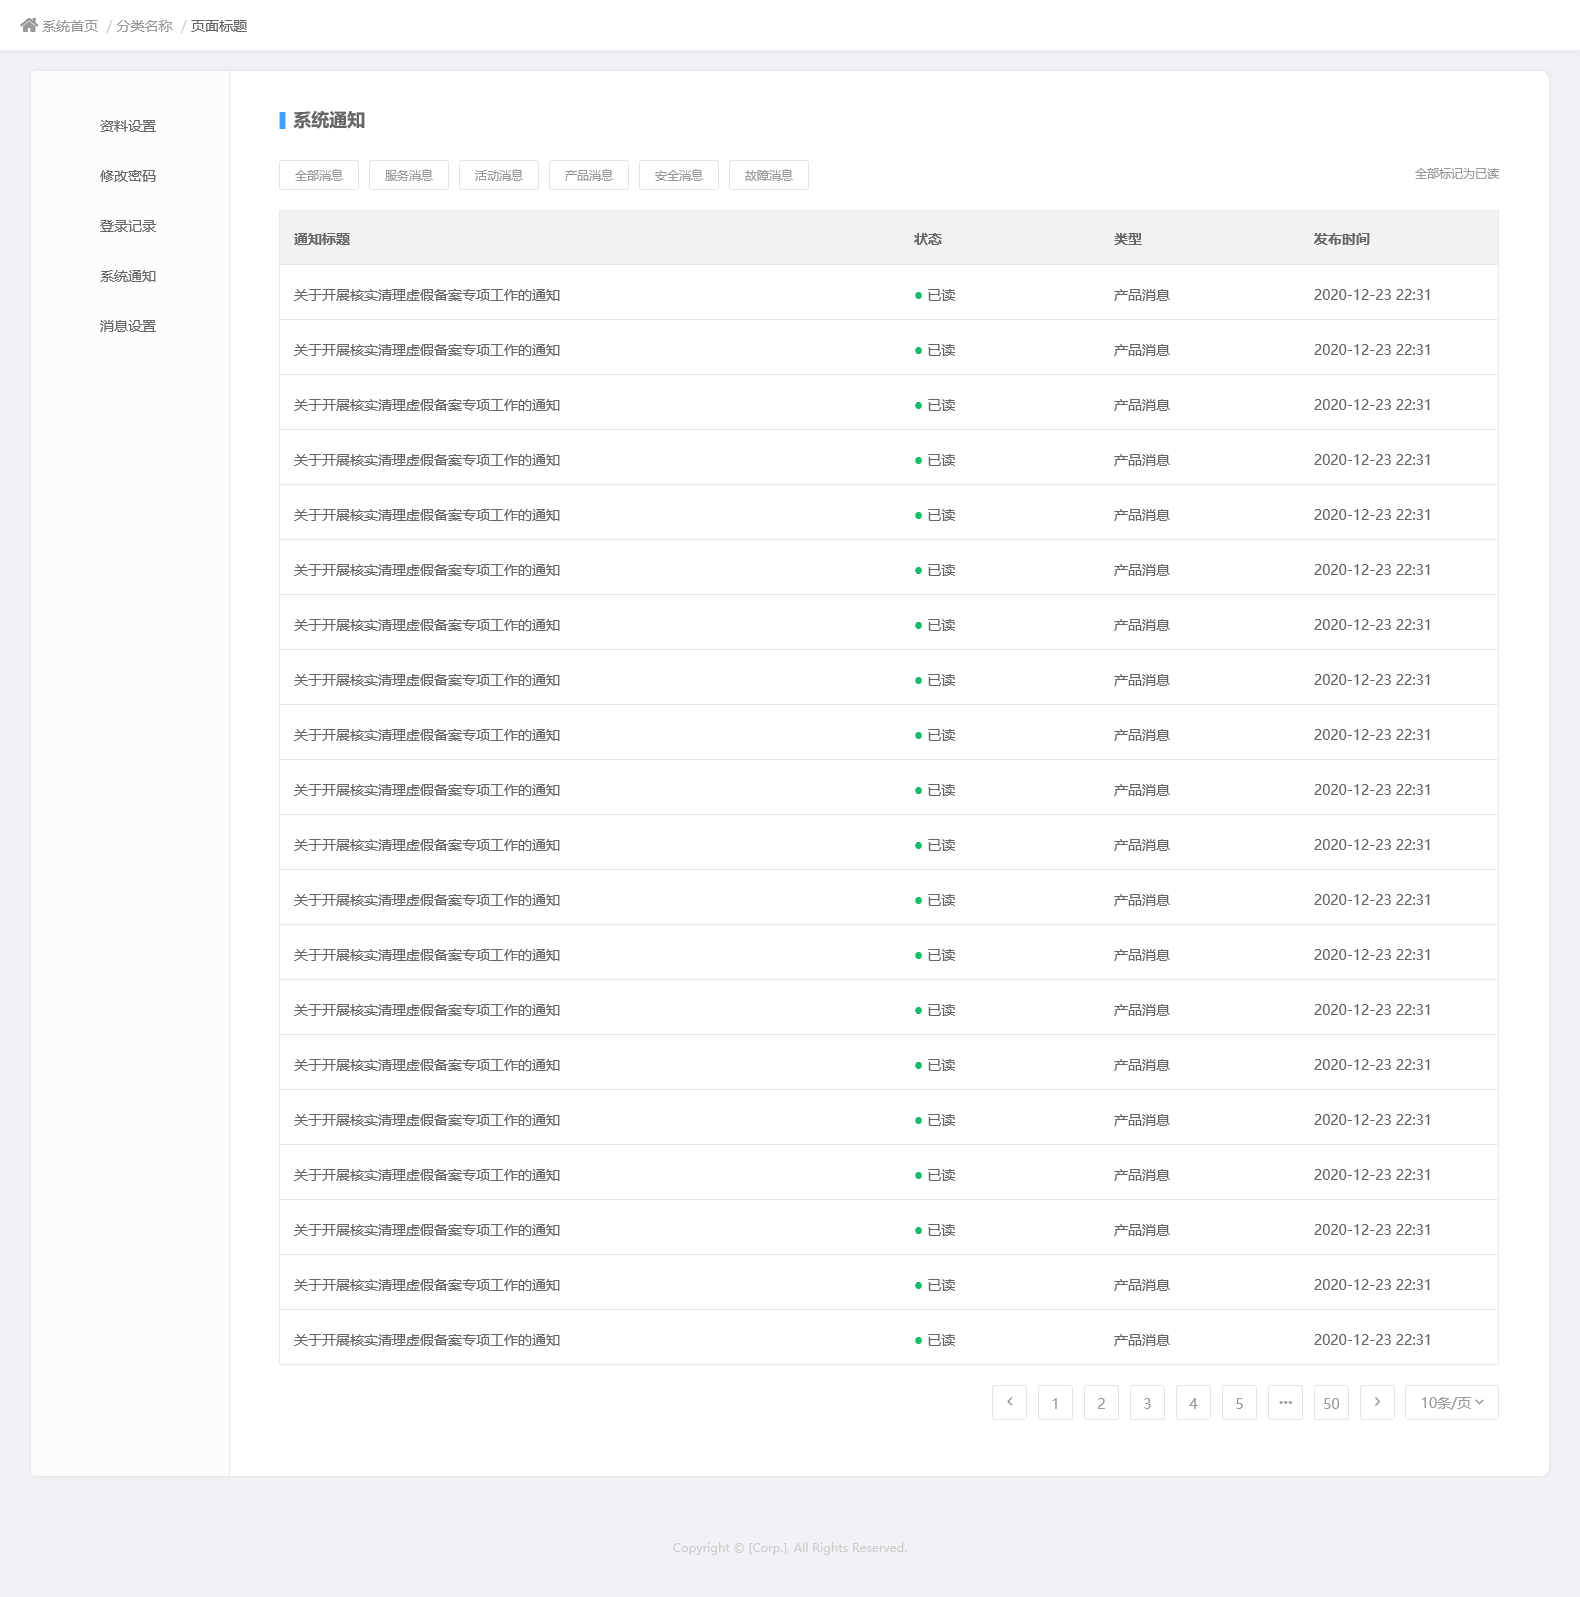This screenshot has height=1597, width=1580.
Task: Open the 10条/页 page size dropdown
Action: pos(1452,1402)
